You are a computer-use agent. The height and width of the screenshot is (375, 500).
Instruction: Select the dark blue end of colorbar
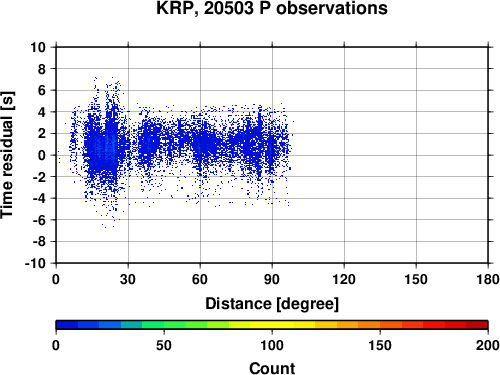tap(67, 325)
